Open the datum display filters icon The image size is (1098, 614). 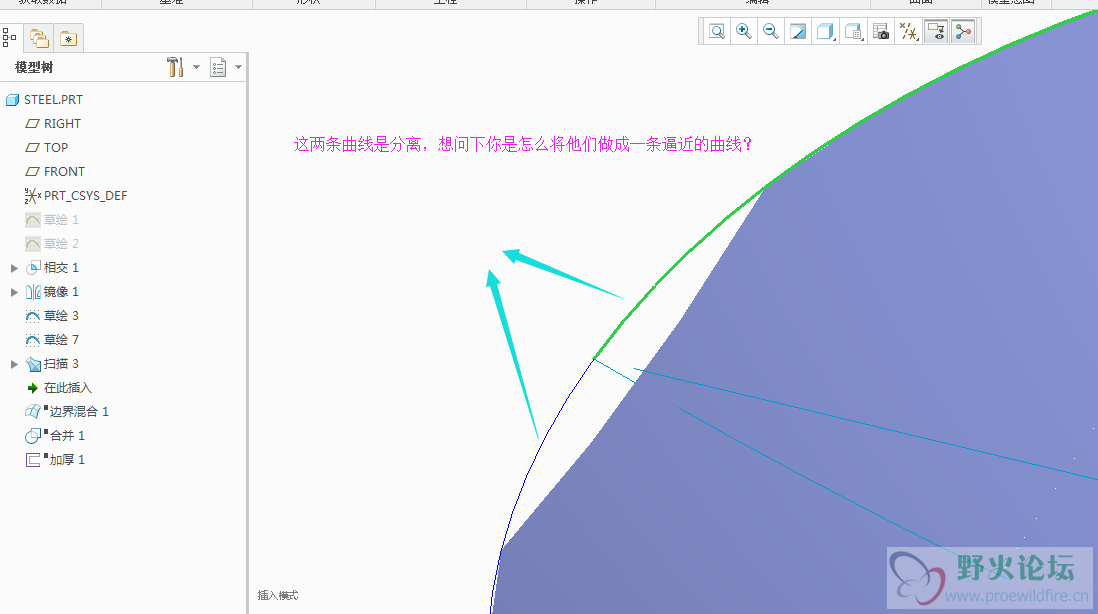(908, 32)
